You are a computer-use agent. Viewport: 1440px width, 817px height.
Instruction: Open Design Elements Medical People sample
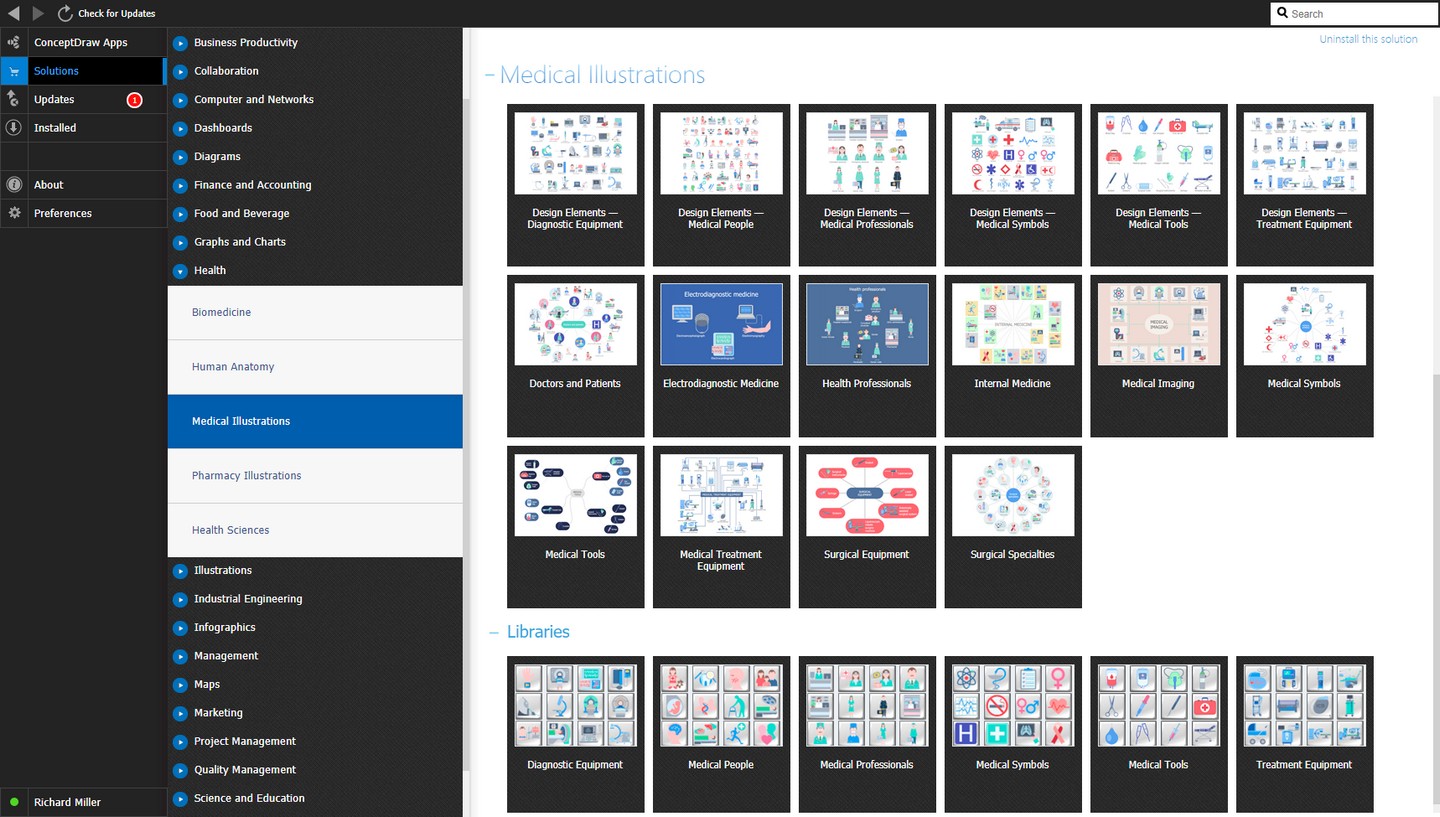pos(721,185)
